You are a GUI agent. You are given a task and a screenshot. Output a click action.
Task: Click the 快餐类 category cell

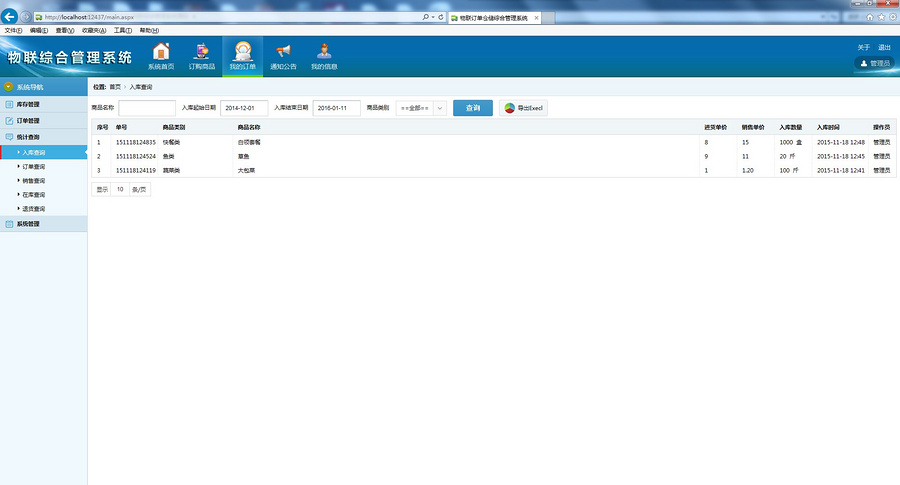(172, 142)
